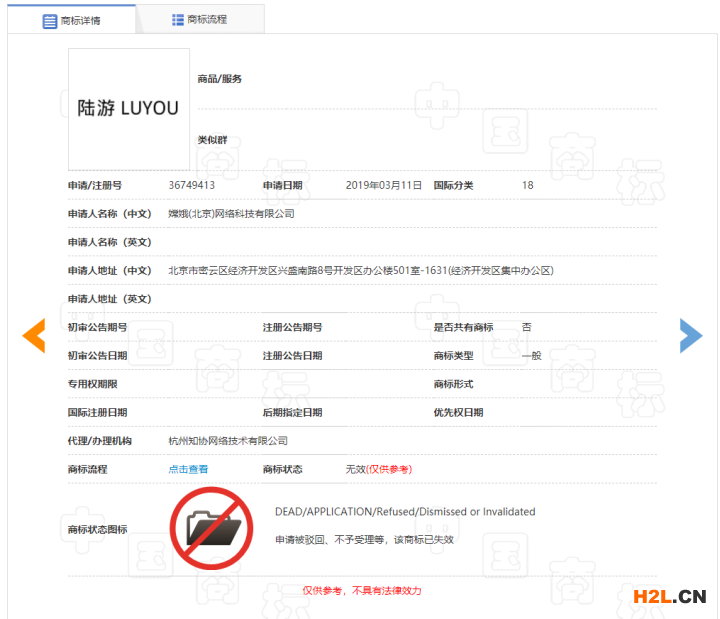The width and height of the screenshot is (720, 619).
Task: Click the 一般 trademark type value
Action: [531, 356]
